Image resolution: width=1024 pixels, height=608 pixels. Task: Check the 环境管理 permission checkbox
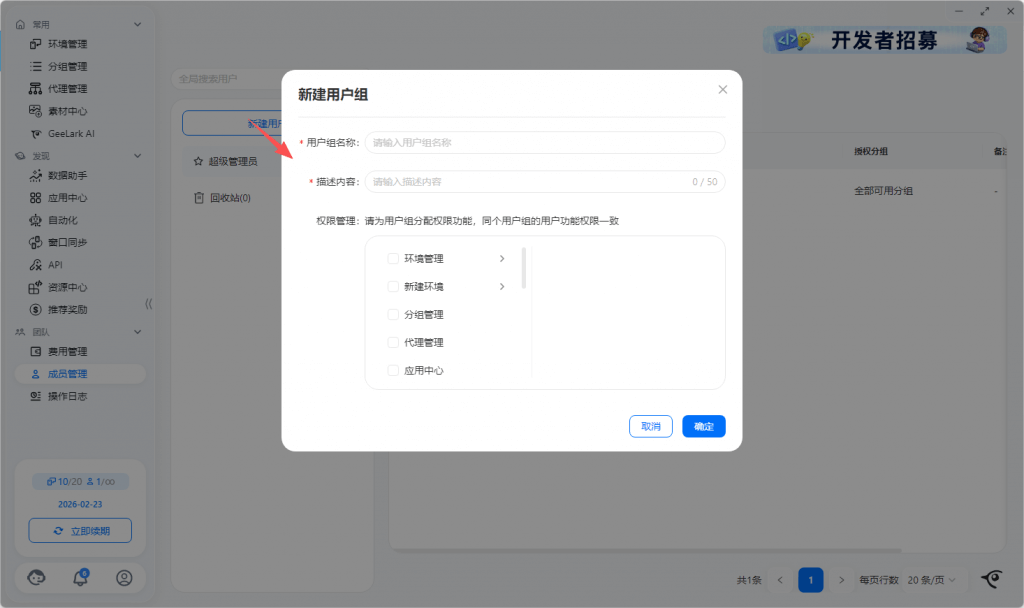pos(393,259)
